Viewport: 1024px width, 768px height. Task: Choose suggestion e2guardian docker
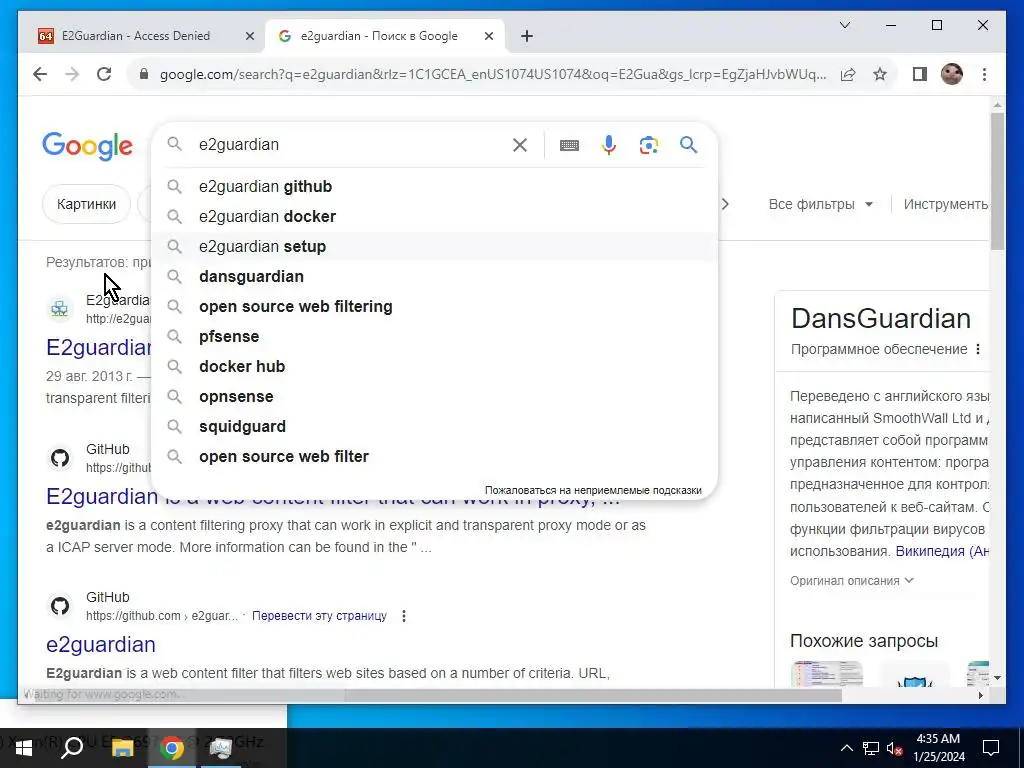click(x=434, y=217)
